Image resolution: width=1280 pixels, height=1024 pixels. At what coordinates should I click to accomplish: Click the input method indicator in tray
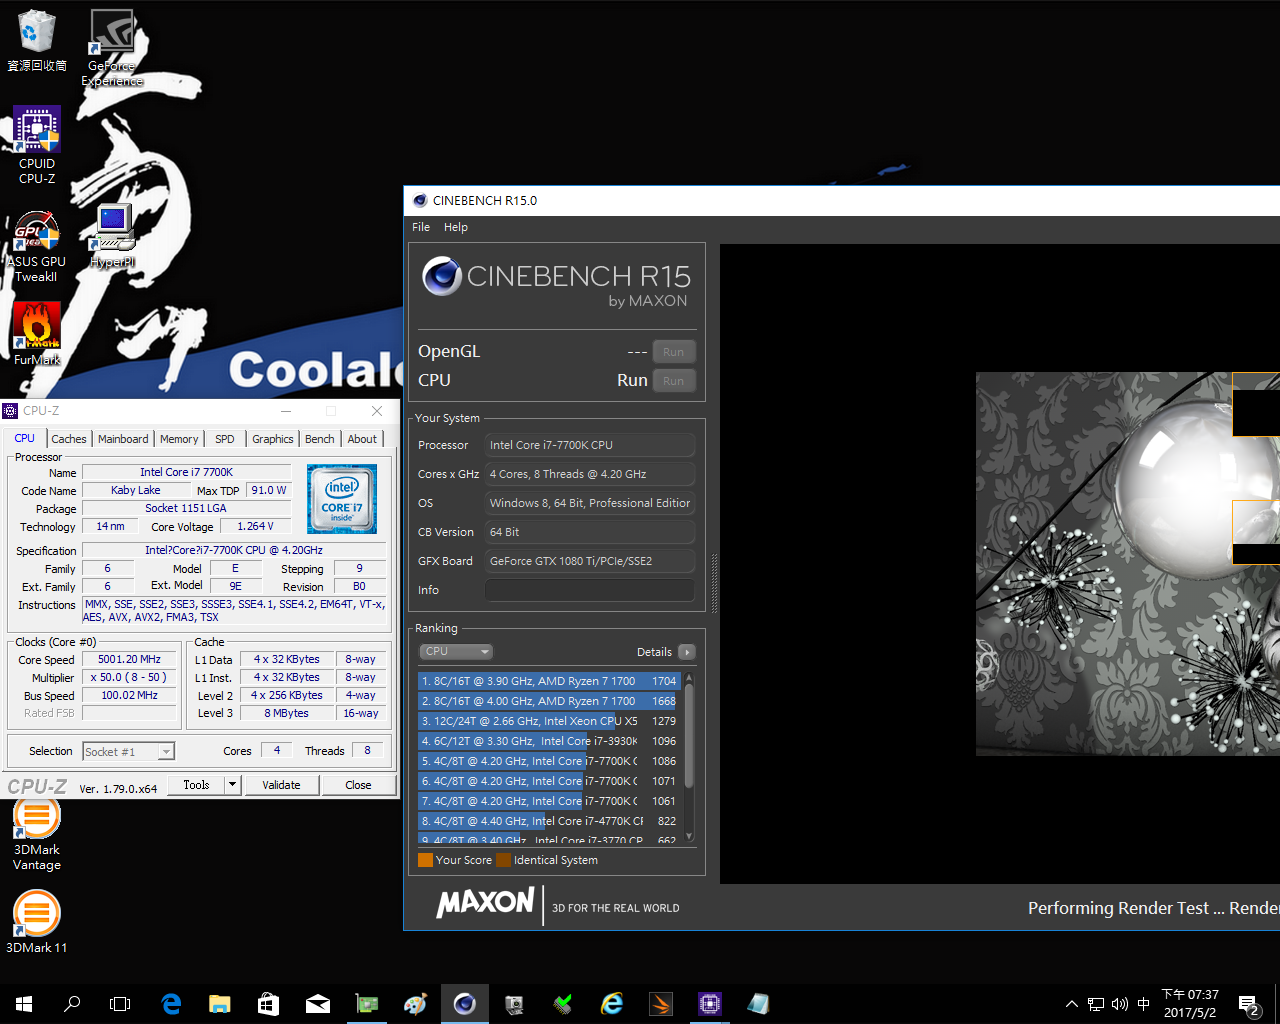pos(1144,1004)
